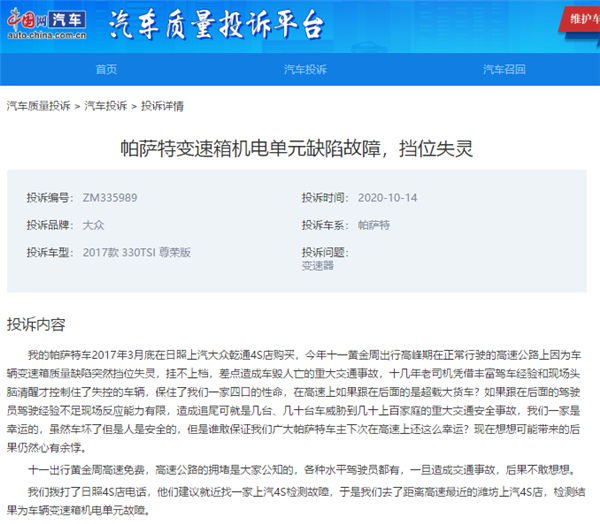The width and height of the screenshot is (600, 524).
Task: Click the 投诉编号 label
Action: (50, 198)
